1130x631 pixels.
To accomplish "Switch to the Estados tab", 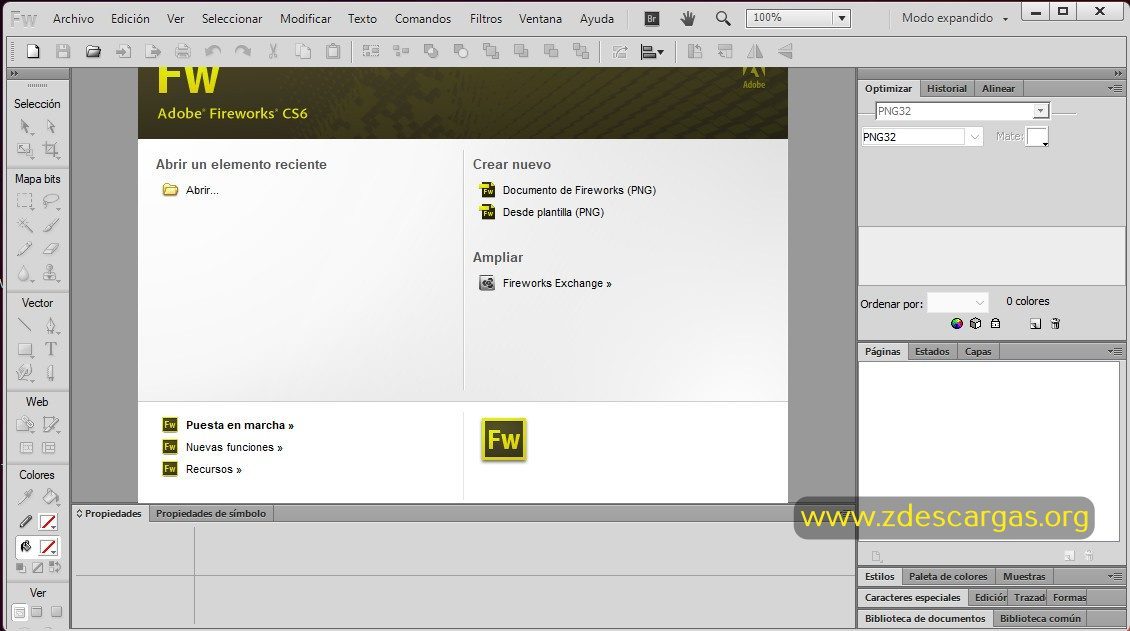I will [x=932, y=352].
